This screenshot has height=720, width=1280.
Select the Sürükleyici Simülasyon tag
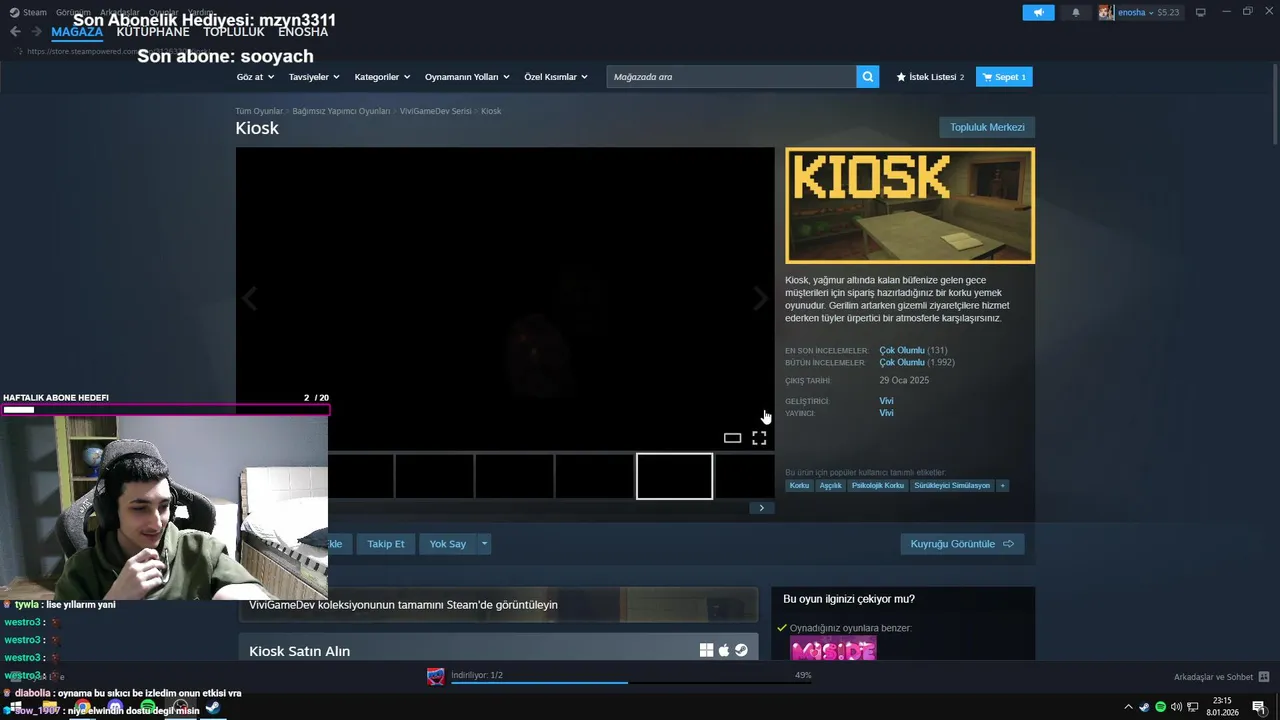click(952, 486)
